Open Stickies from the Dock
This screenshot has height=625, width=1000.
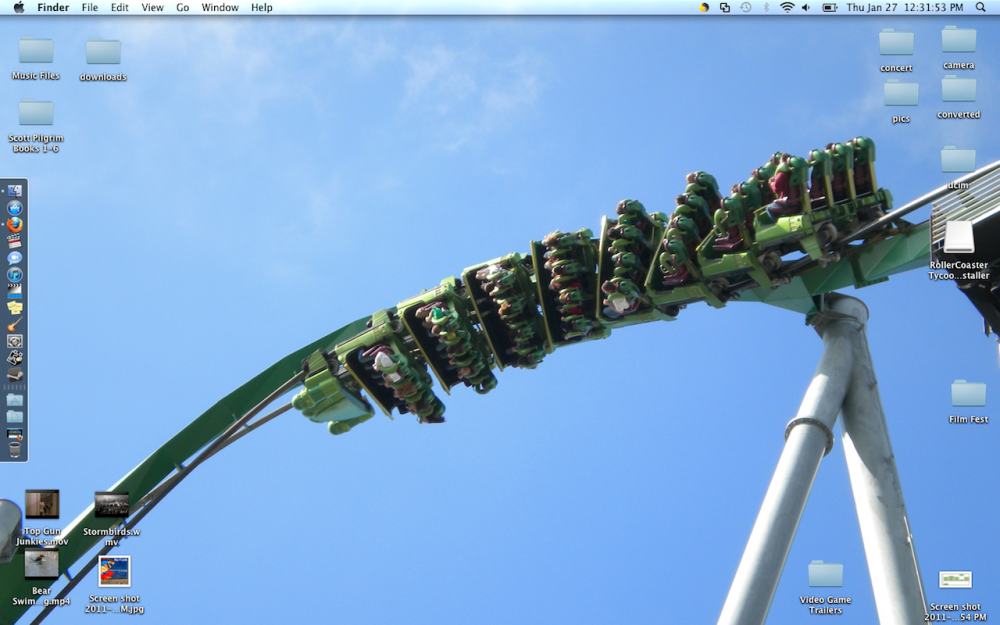(x=14, y=307)
